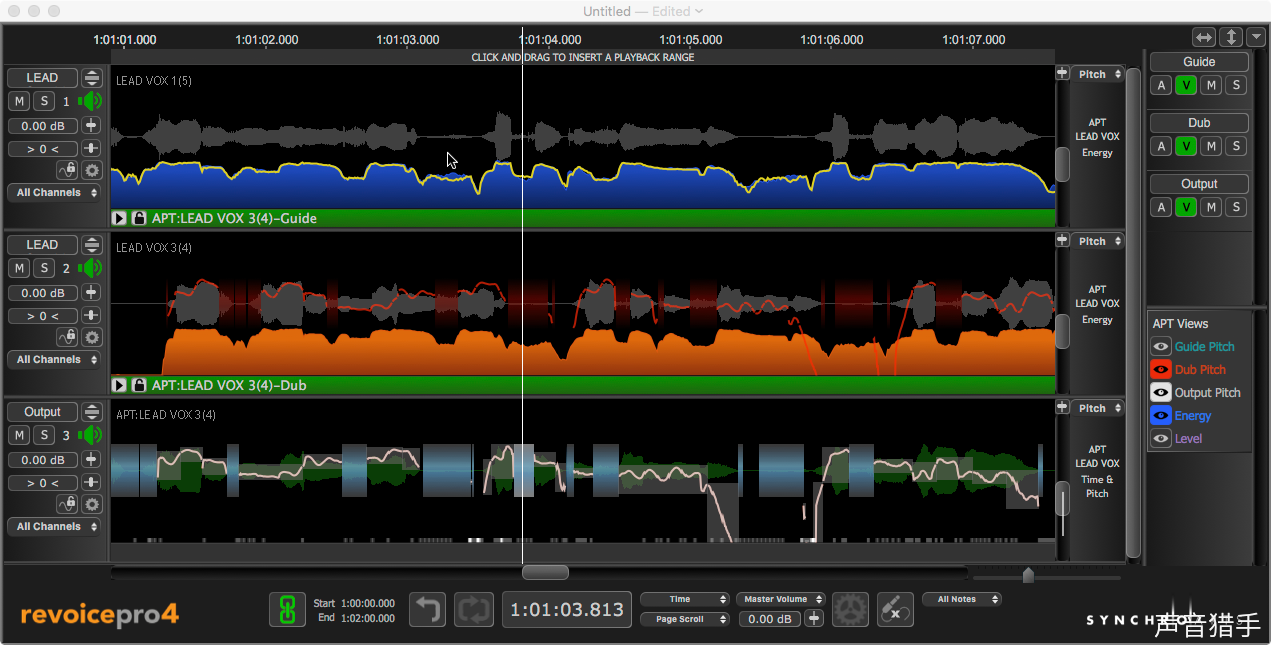The image size is (1271, 645).
Task: Open the Pitch dropdown on track 2
Action: 1098,241
